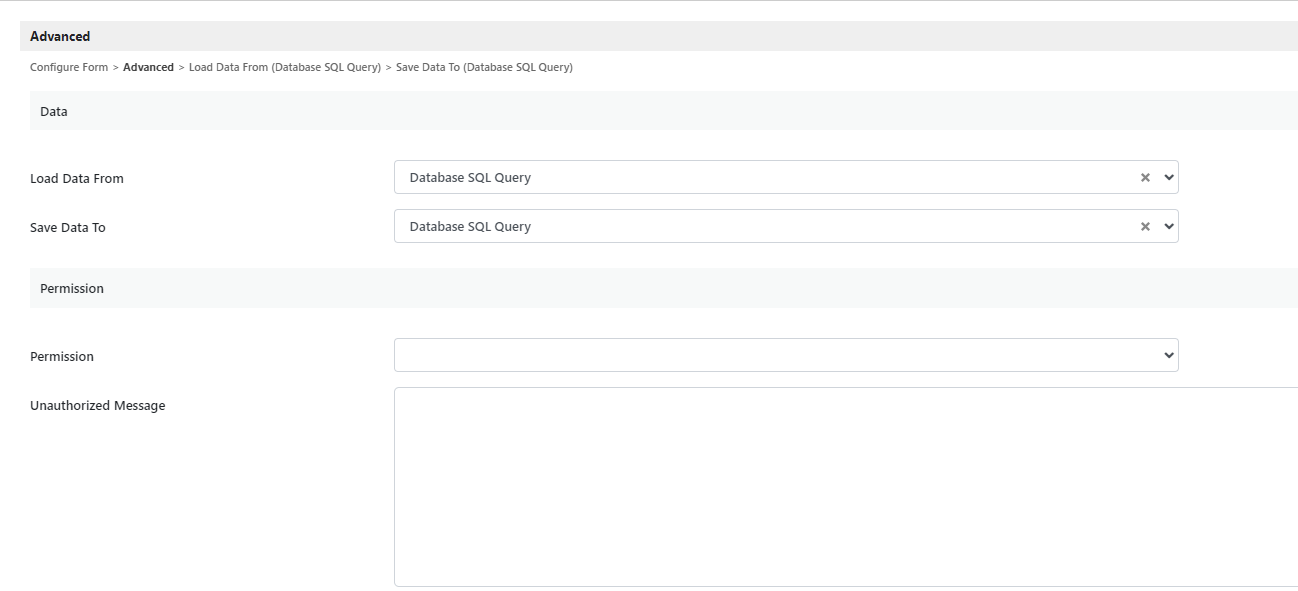
Task: Go to Configure Form breadcrumb
Action: (69, 68)
